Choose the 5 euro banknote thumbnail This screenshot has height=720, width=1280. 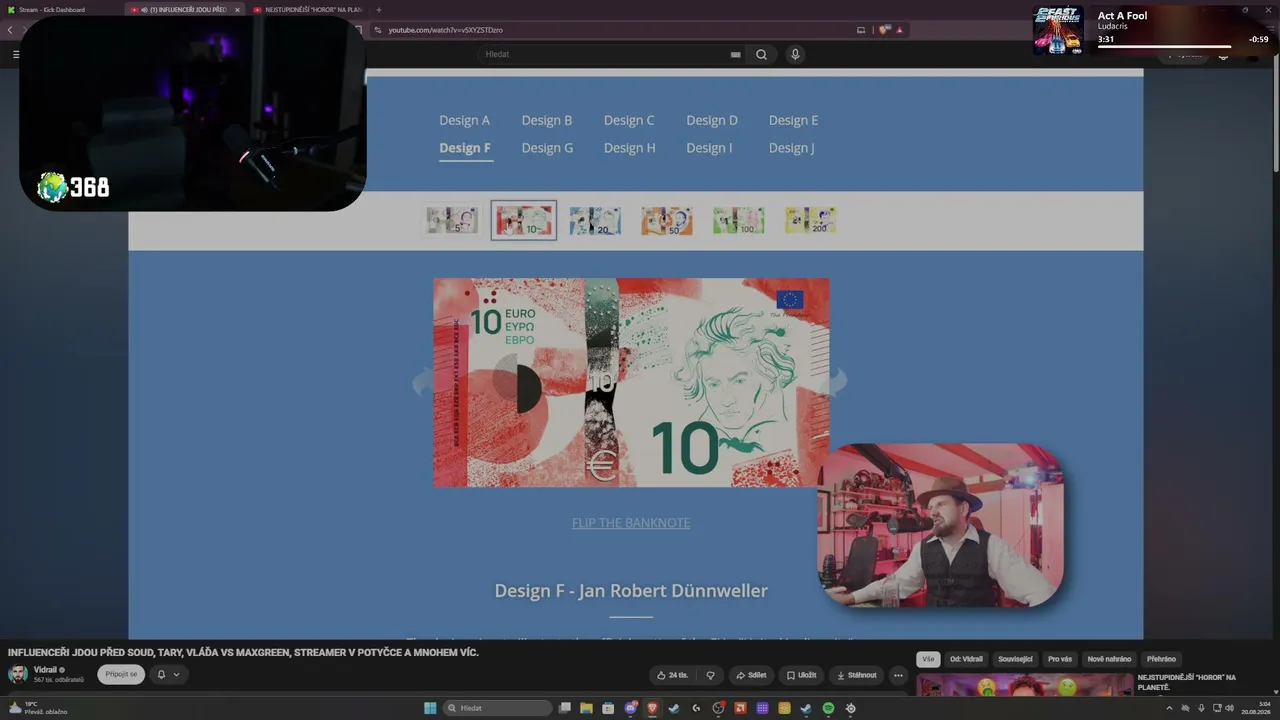[452, 220]
